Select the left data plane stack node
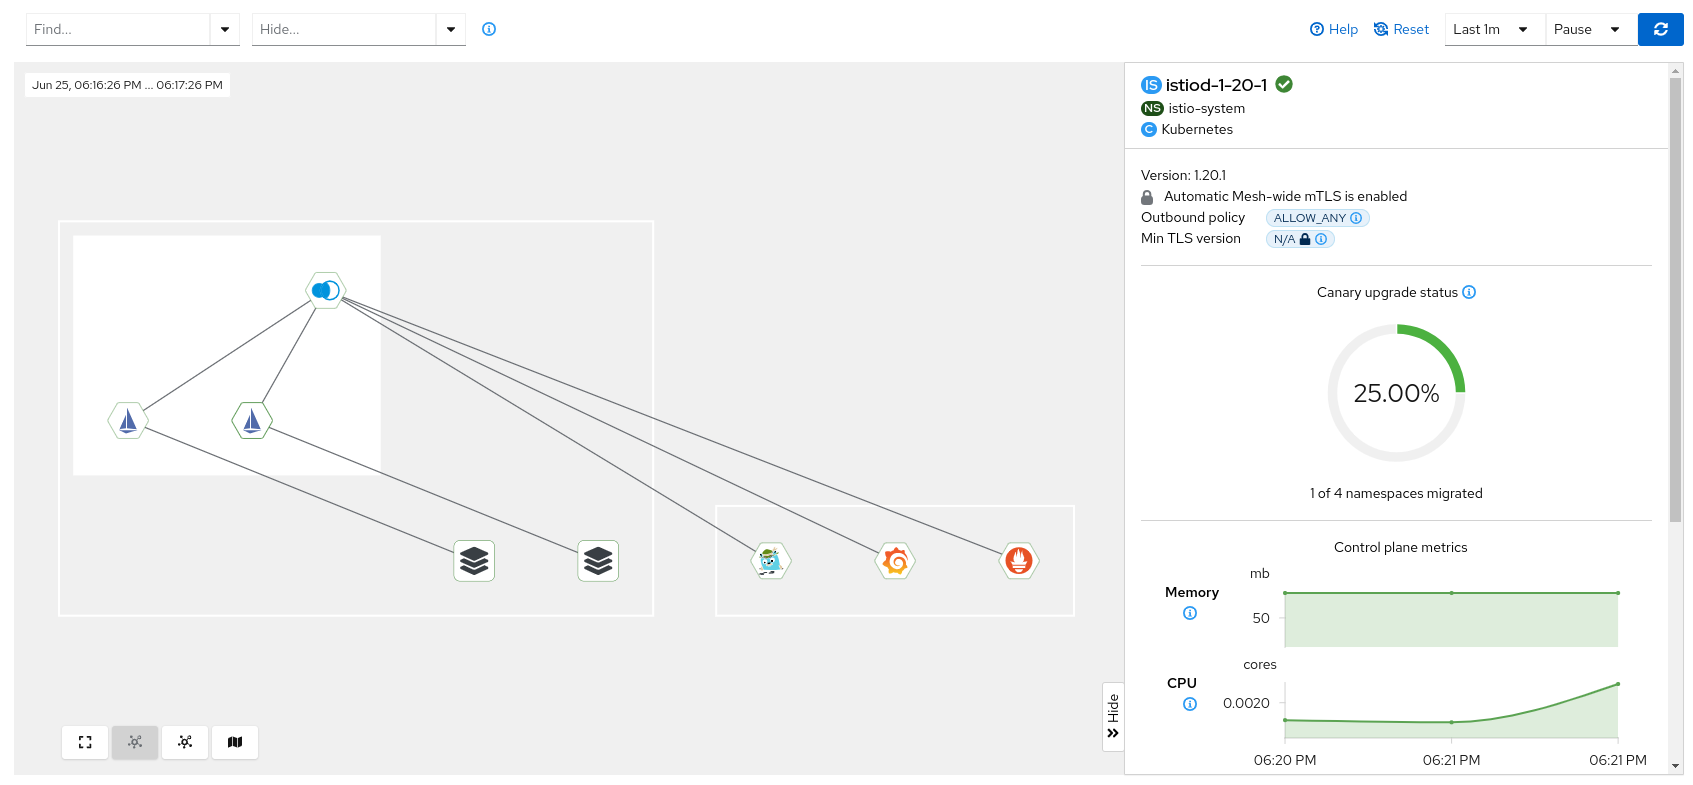1693x785 pixels. pos(474,561)
